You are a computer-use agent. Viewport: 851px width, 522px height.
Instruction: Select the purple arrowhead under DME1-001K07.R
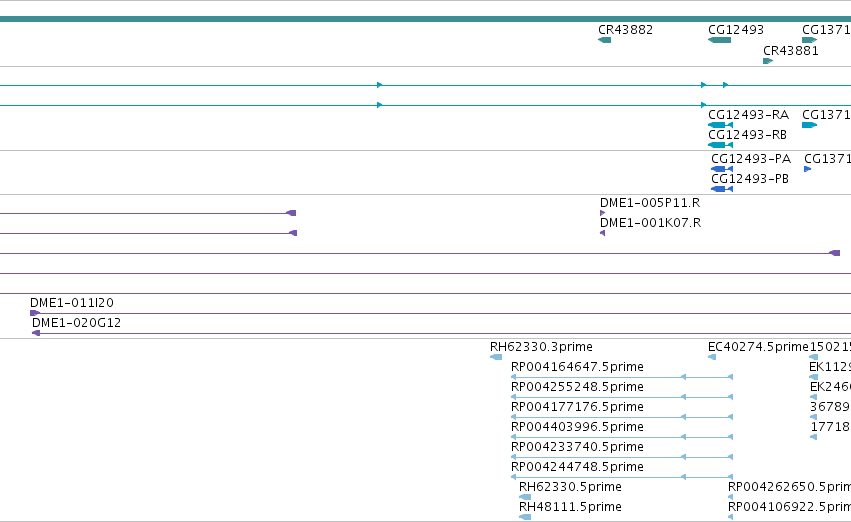coord(602,233)
